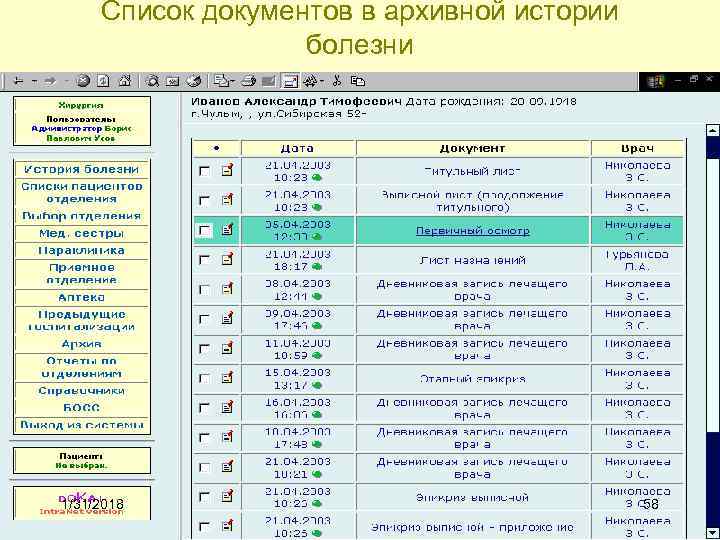Open Параклиника menu item

pos(81,251)
